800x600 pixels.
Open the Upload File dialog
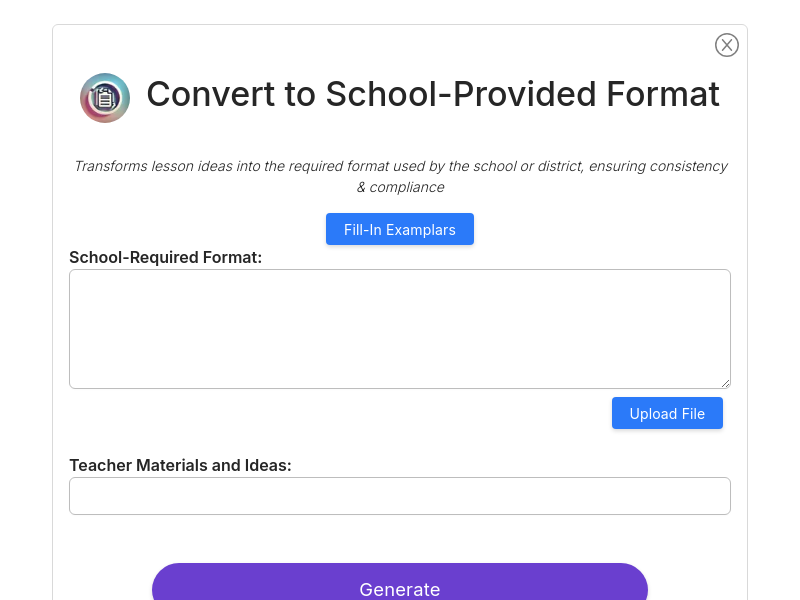pos(667,413)
